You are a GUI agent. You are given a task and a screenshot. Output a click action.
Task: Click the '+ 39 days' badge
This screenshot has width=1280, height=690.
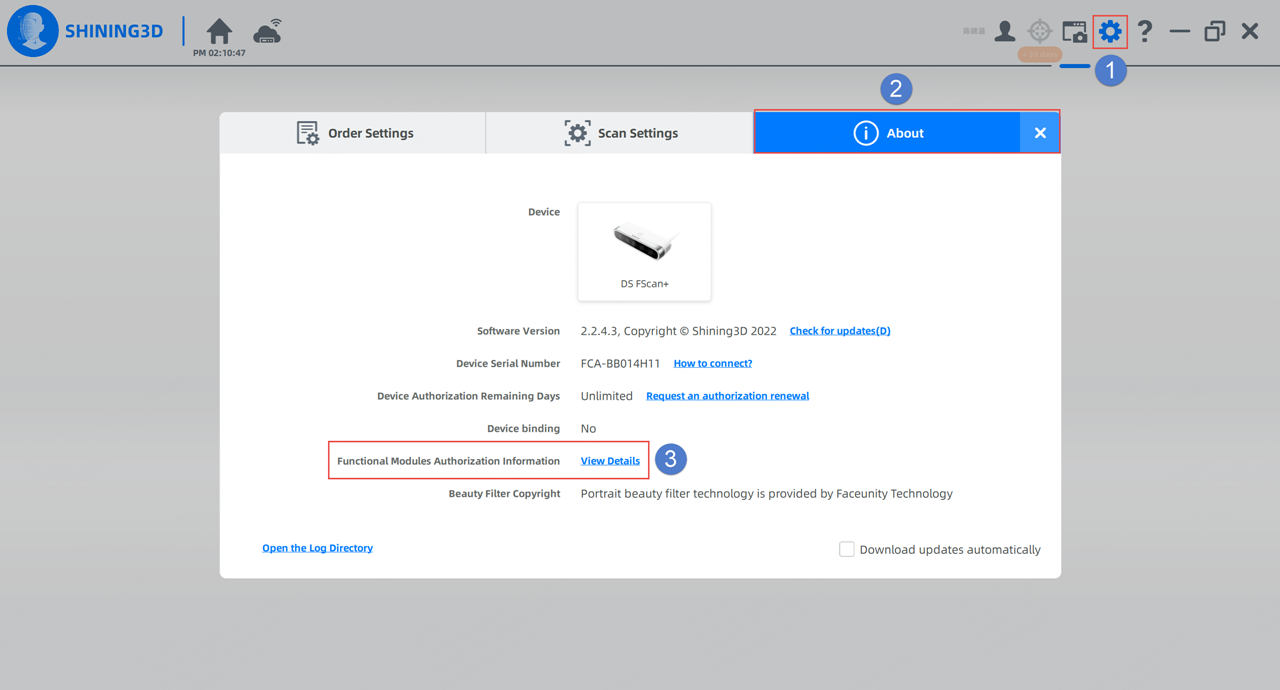(1040, 54)
